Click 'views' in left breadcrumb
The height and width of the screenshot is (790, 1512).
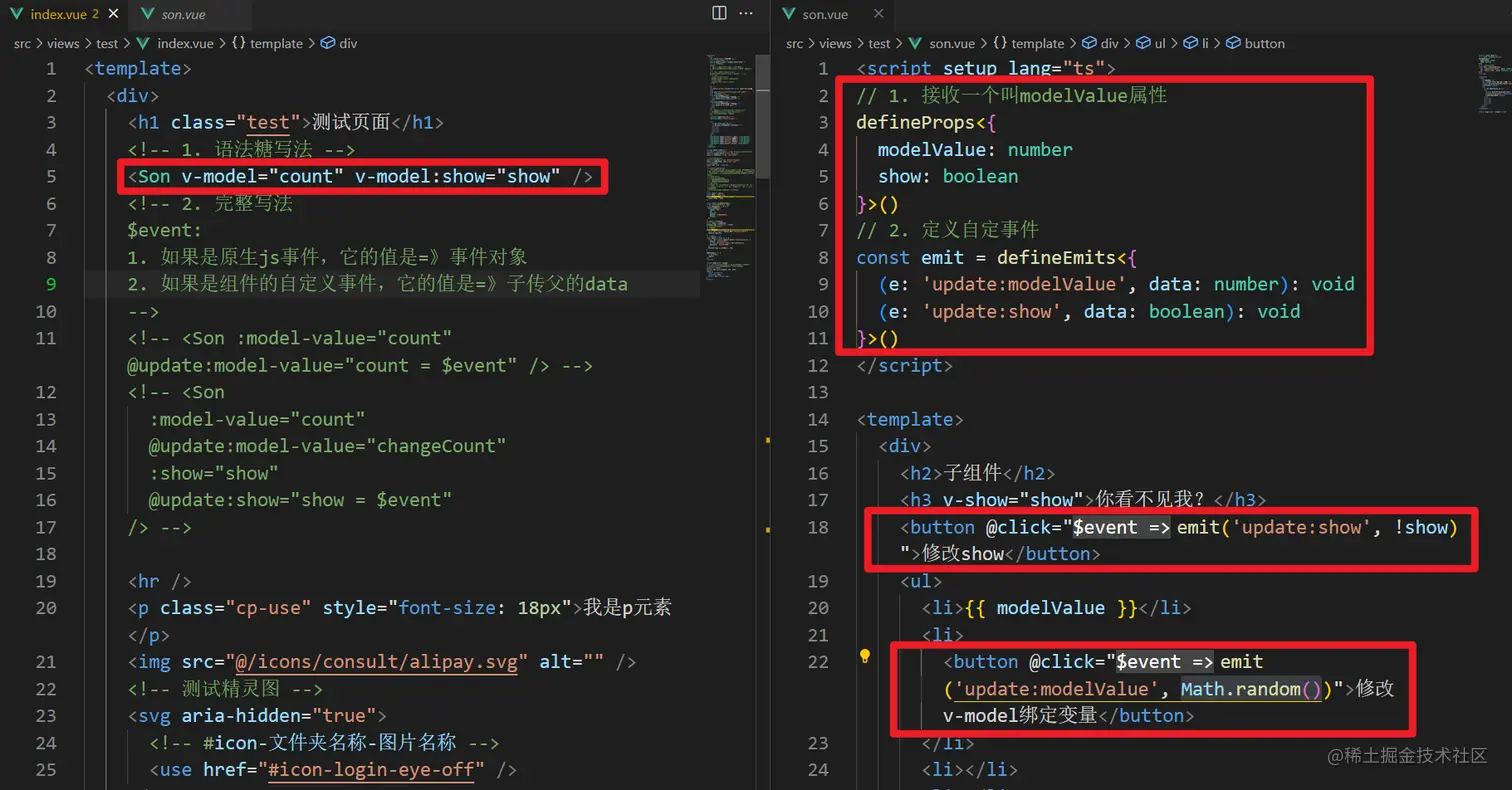63,43
